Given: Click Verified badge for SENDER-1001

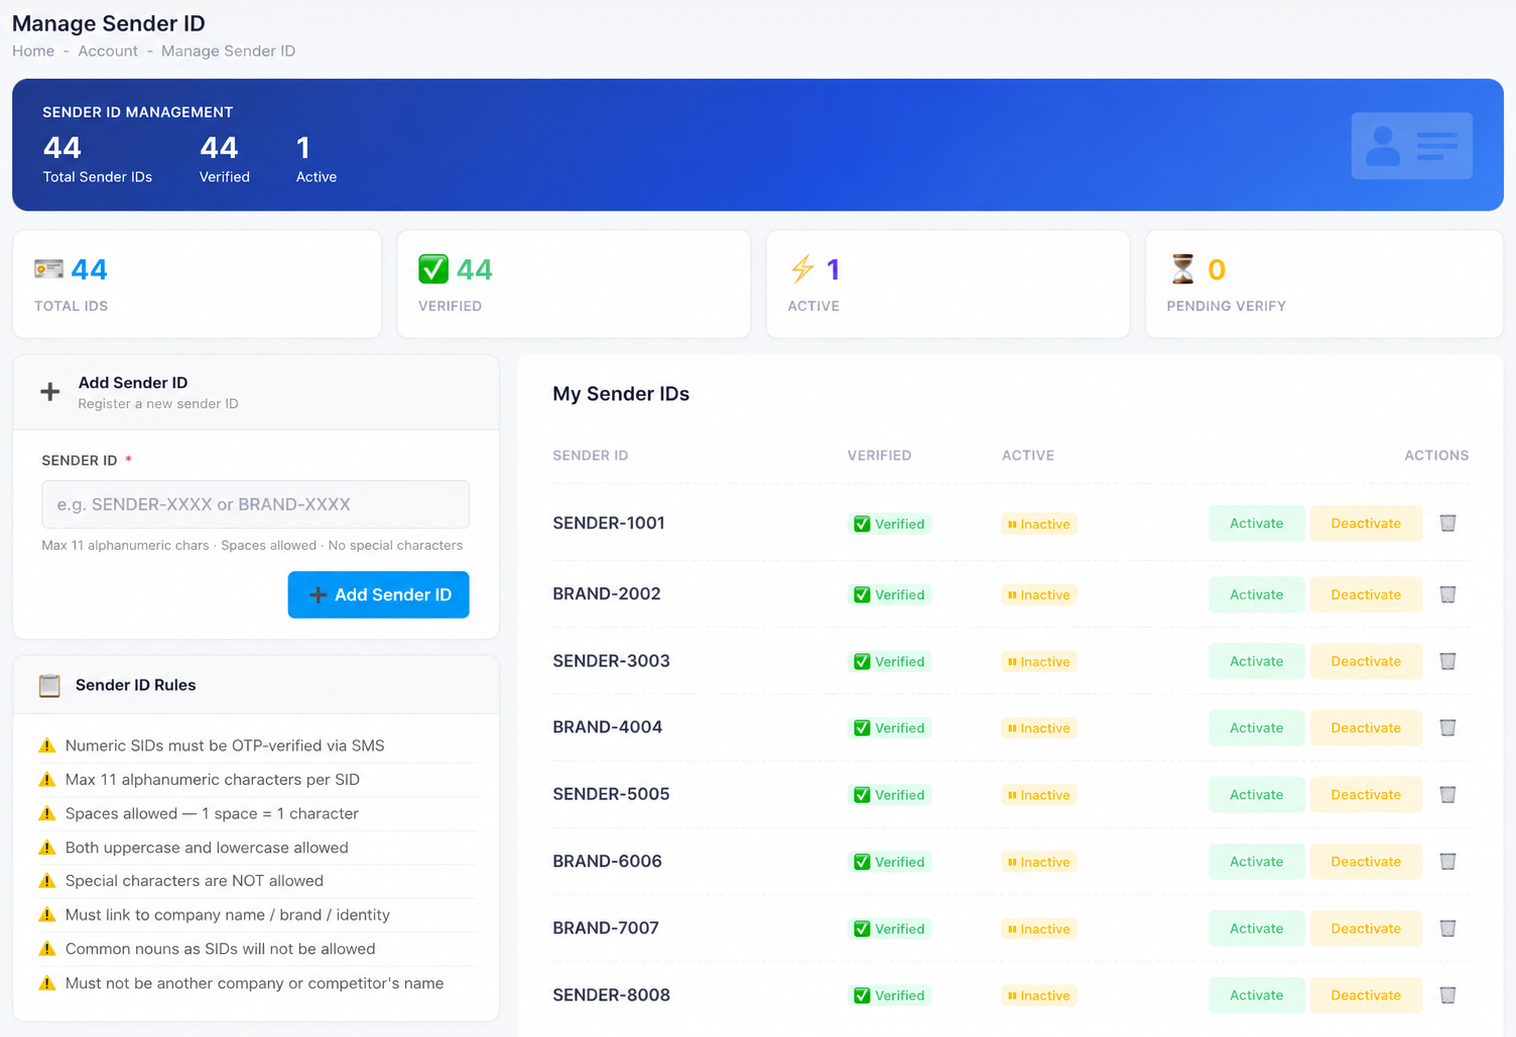Looking at the screenshot, I should [890, 524].
